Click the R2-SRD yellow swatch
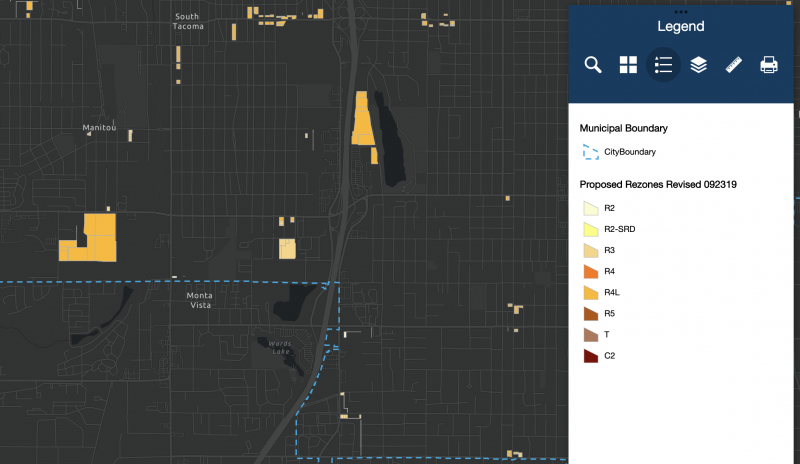 [590, 229]
